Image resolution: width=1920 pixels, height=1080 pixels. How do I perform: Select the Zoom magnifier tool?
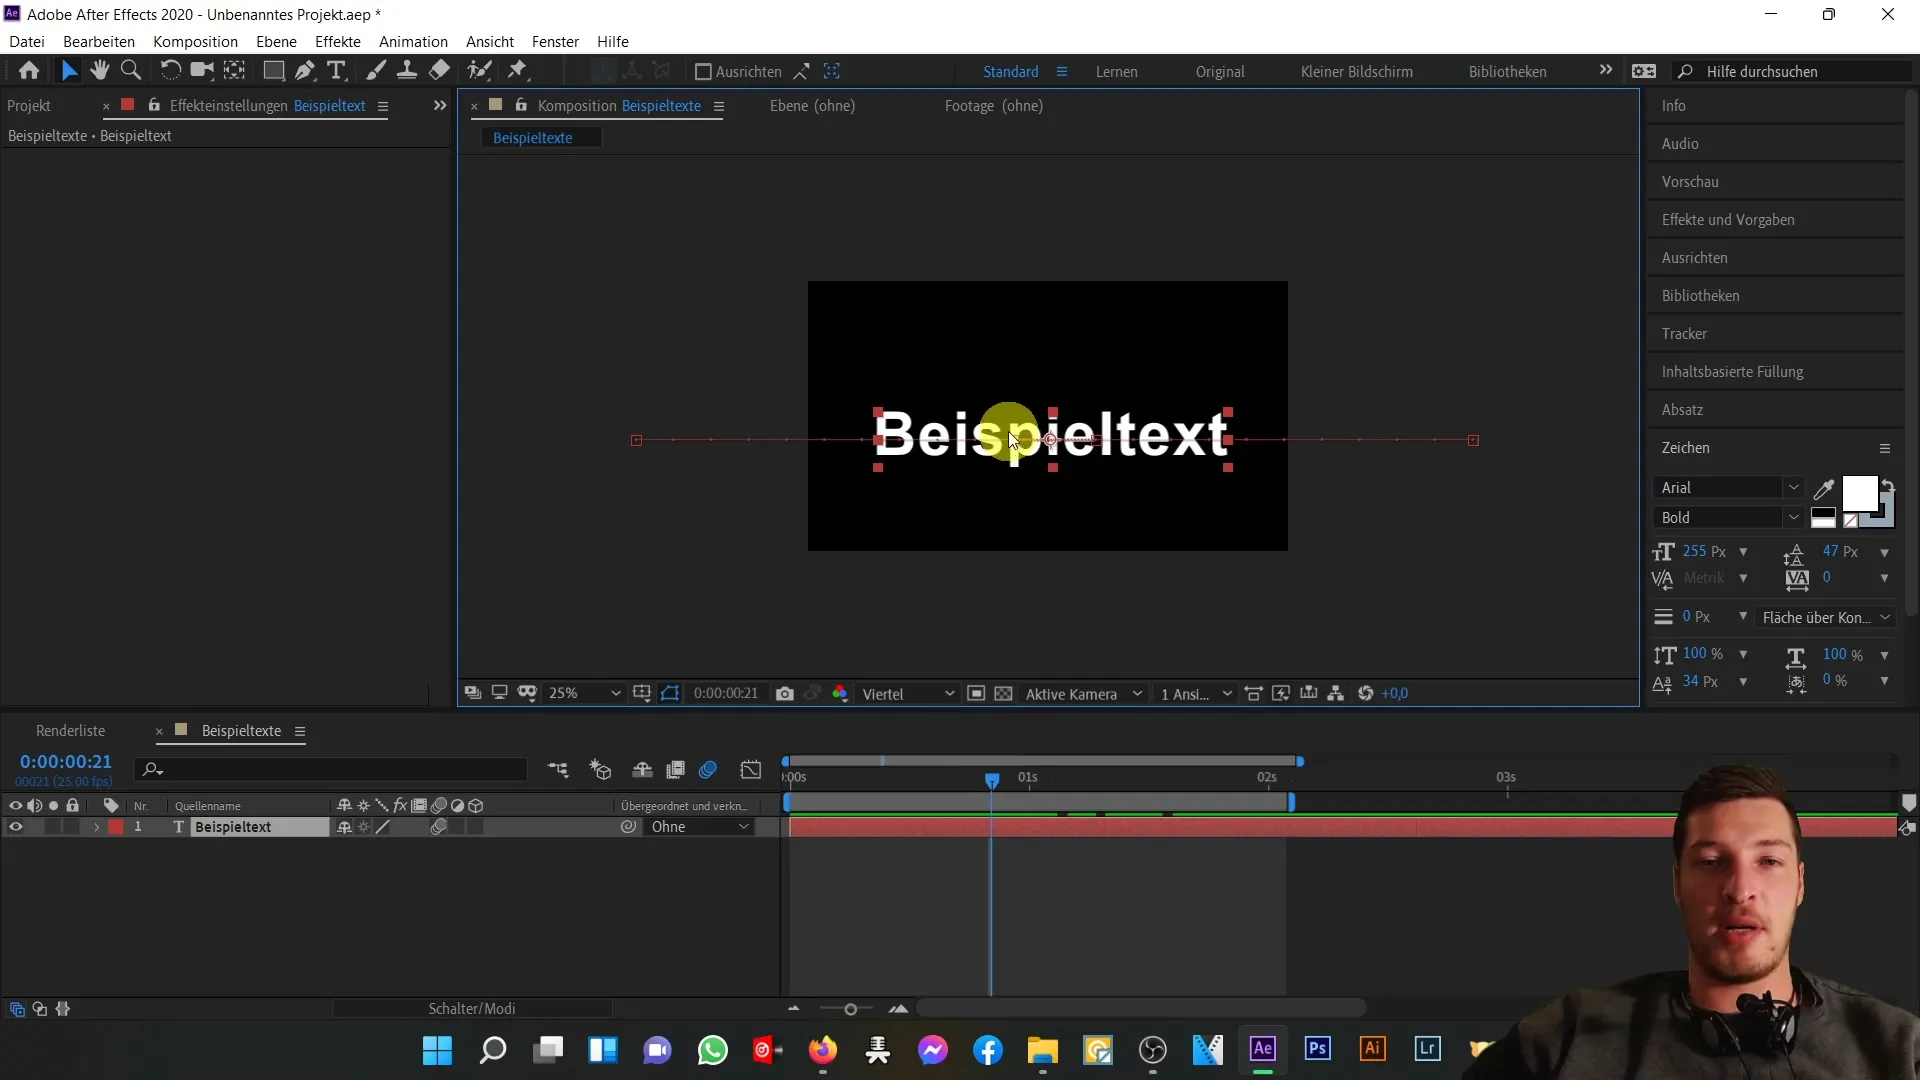pyautogui.click(x=130, y=71)
